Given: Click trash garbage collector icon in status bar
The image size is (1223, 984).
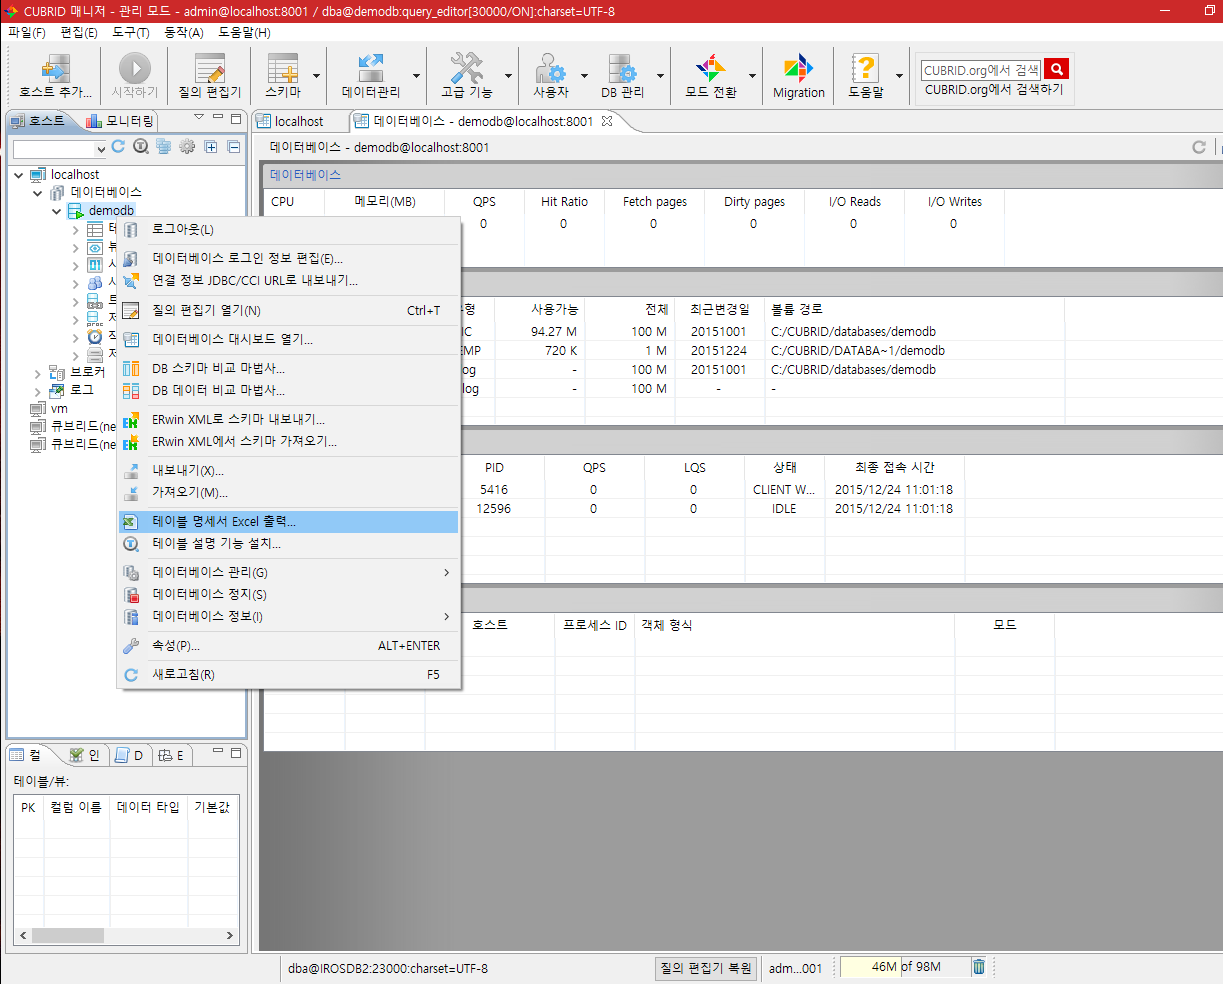Looking at the screenshot, I should [x=979, y=967].
